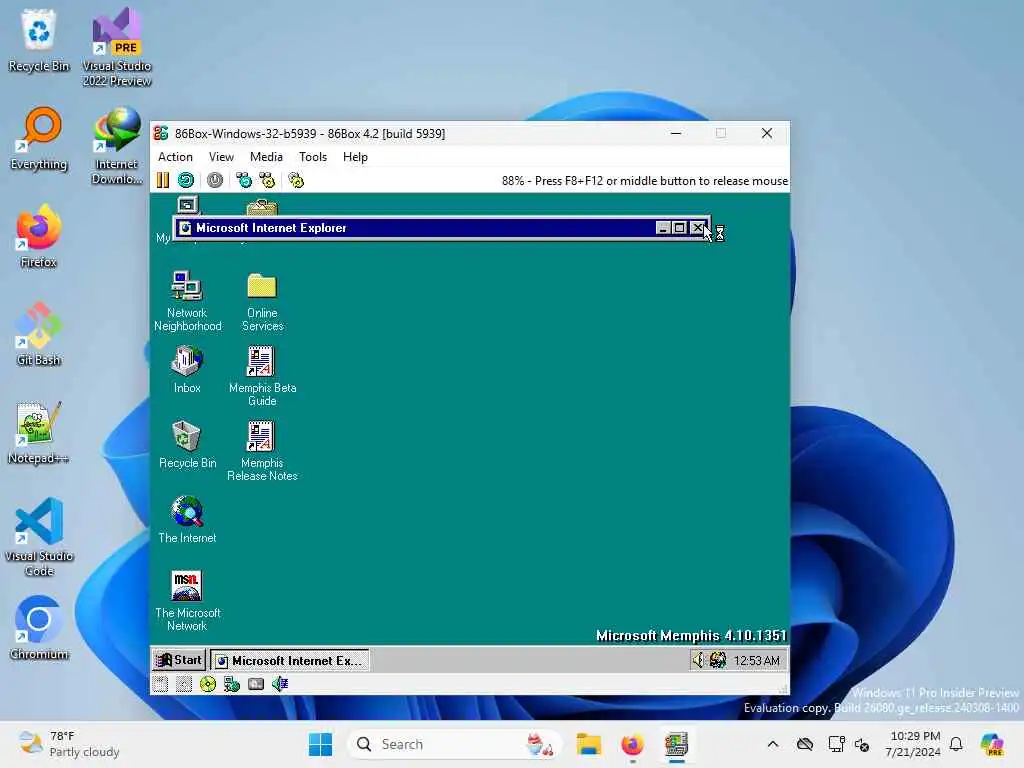Click the CD-ROM disc status bar icon

pyautogui.click(x=208, y=684)
